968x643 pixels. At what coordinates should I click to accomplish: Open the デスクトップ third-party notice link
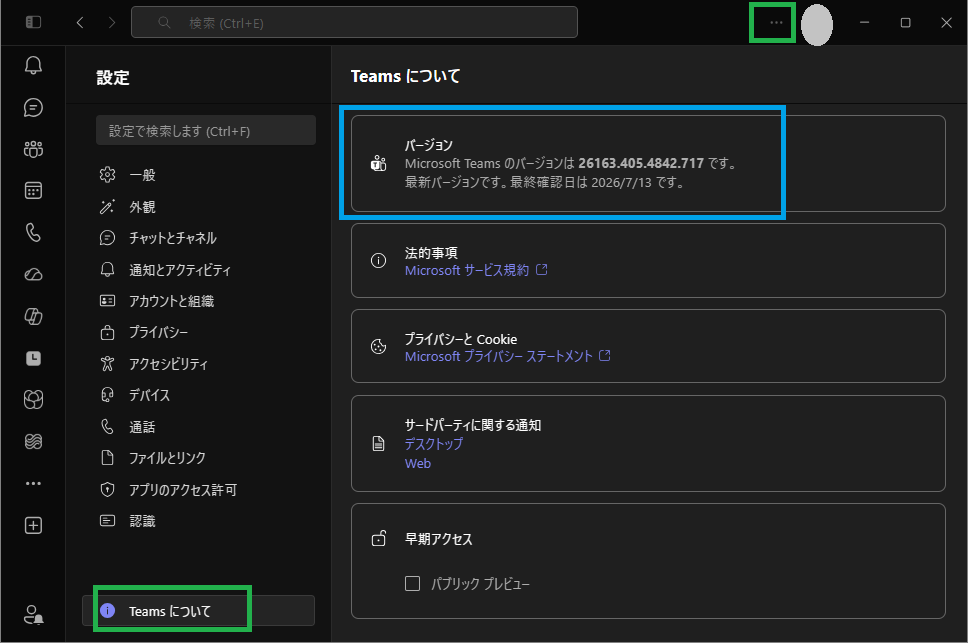[433, 444]
